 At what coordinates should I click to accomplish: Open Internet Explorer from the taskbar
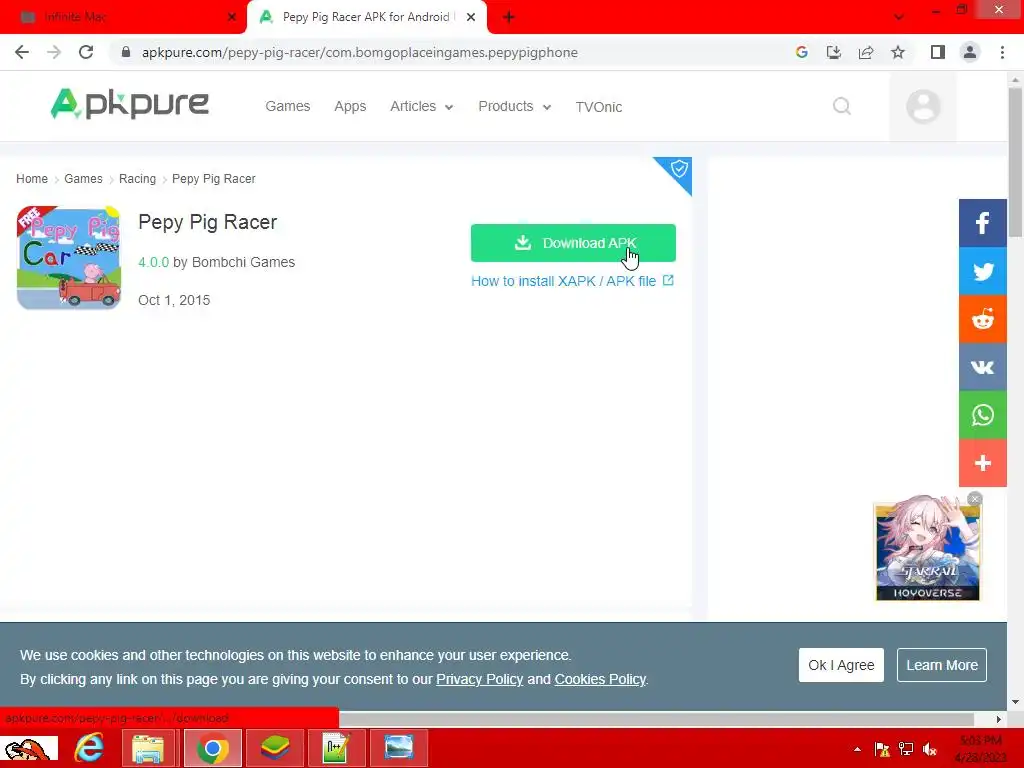tap(89, 748)
